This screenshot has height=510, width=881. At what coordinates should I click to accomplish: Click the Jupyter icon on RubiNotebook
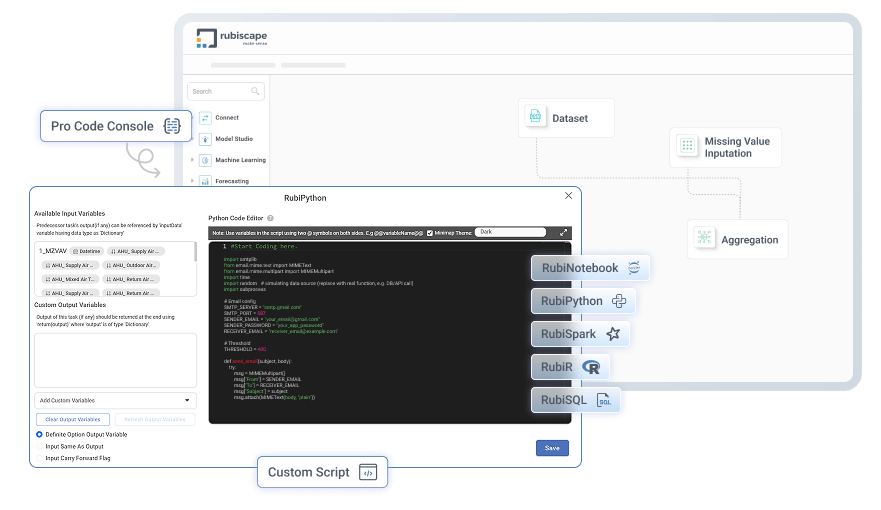634,267
